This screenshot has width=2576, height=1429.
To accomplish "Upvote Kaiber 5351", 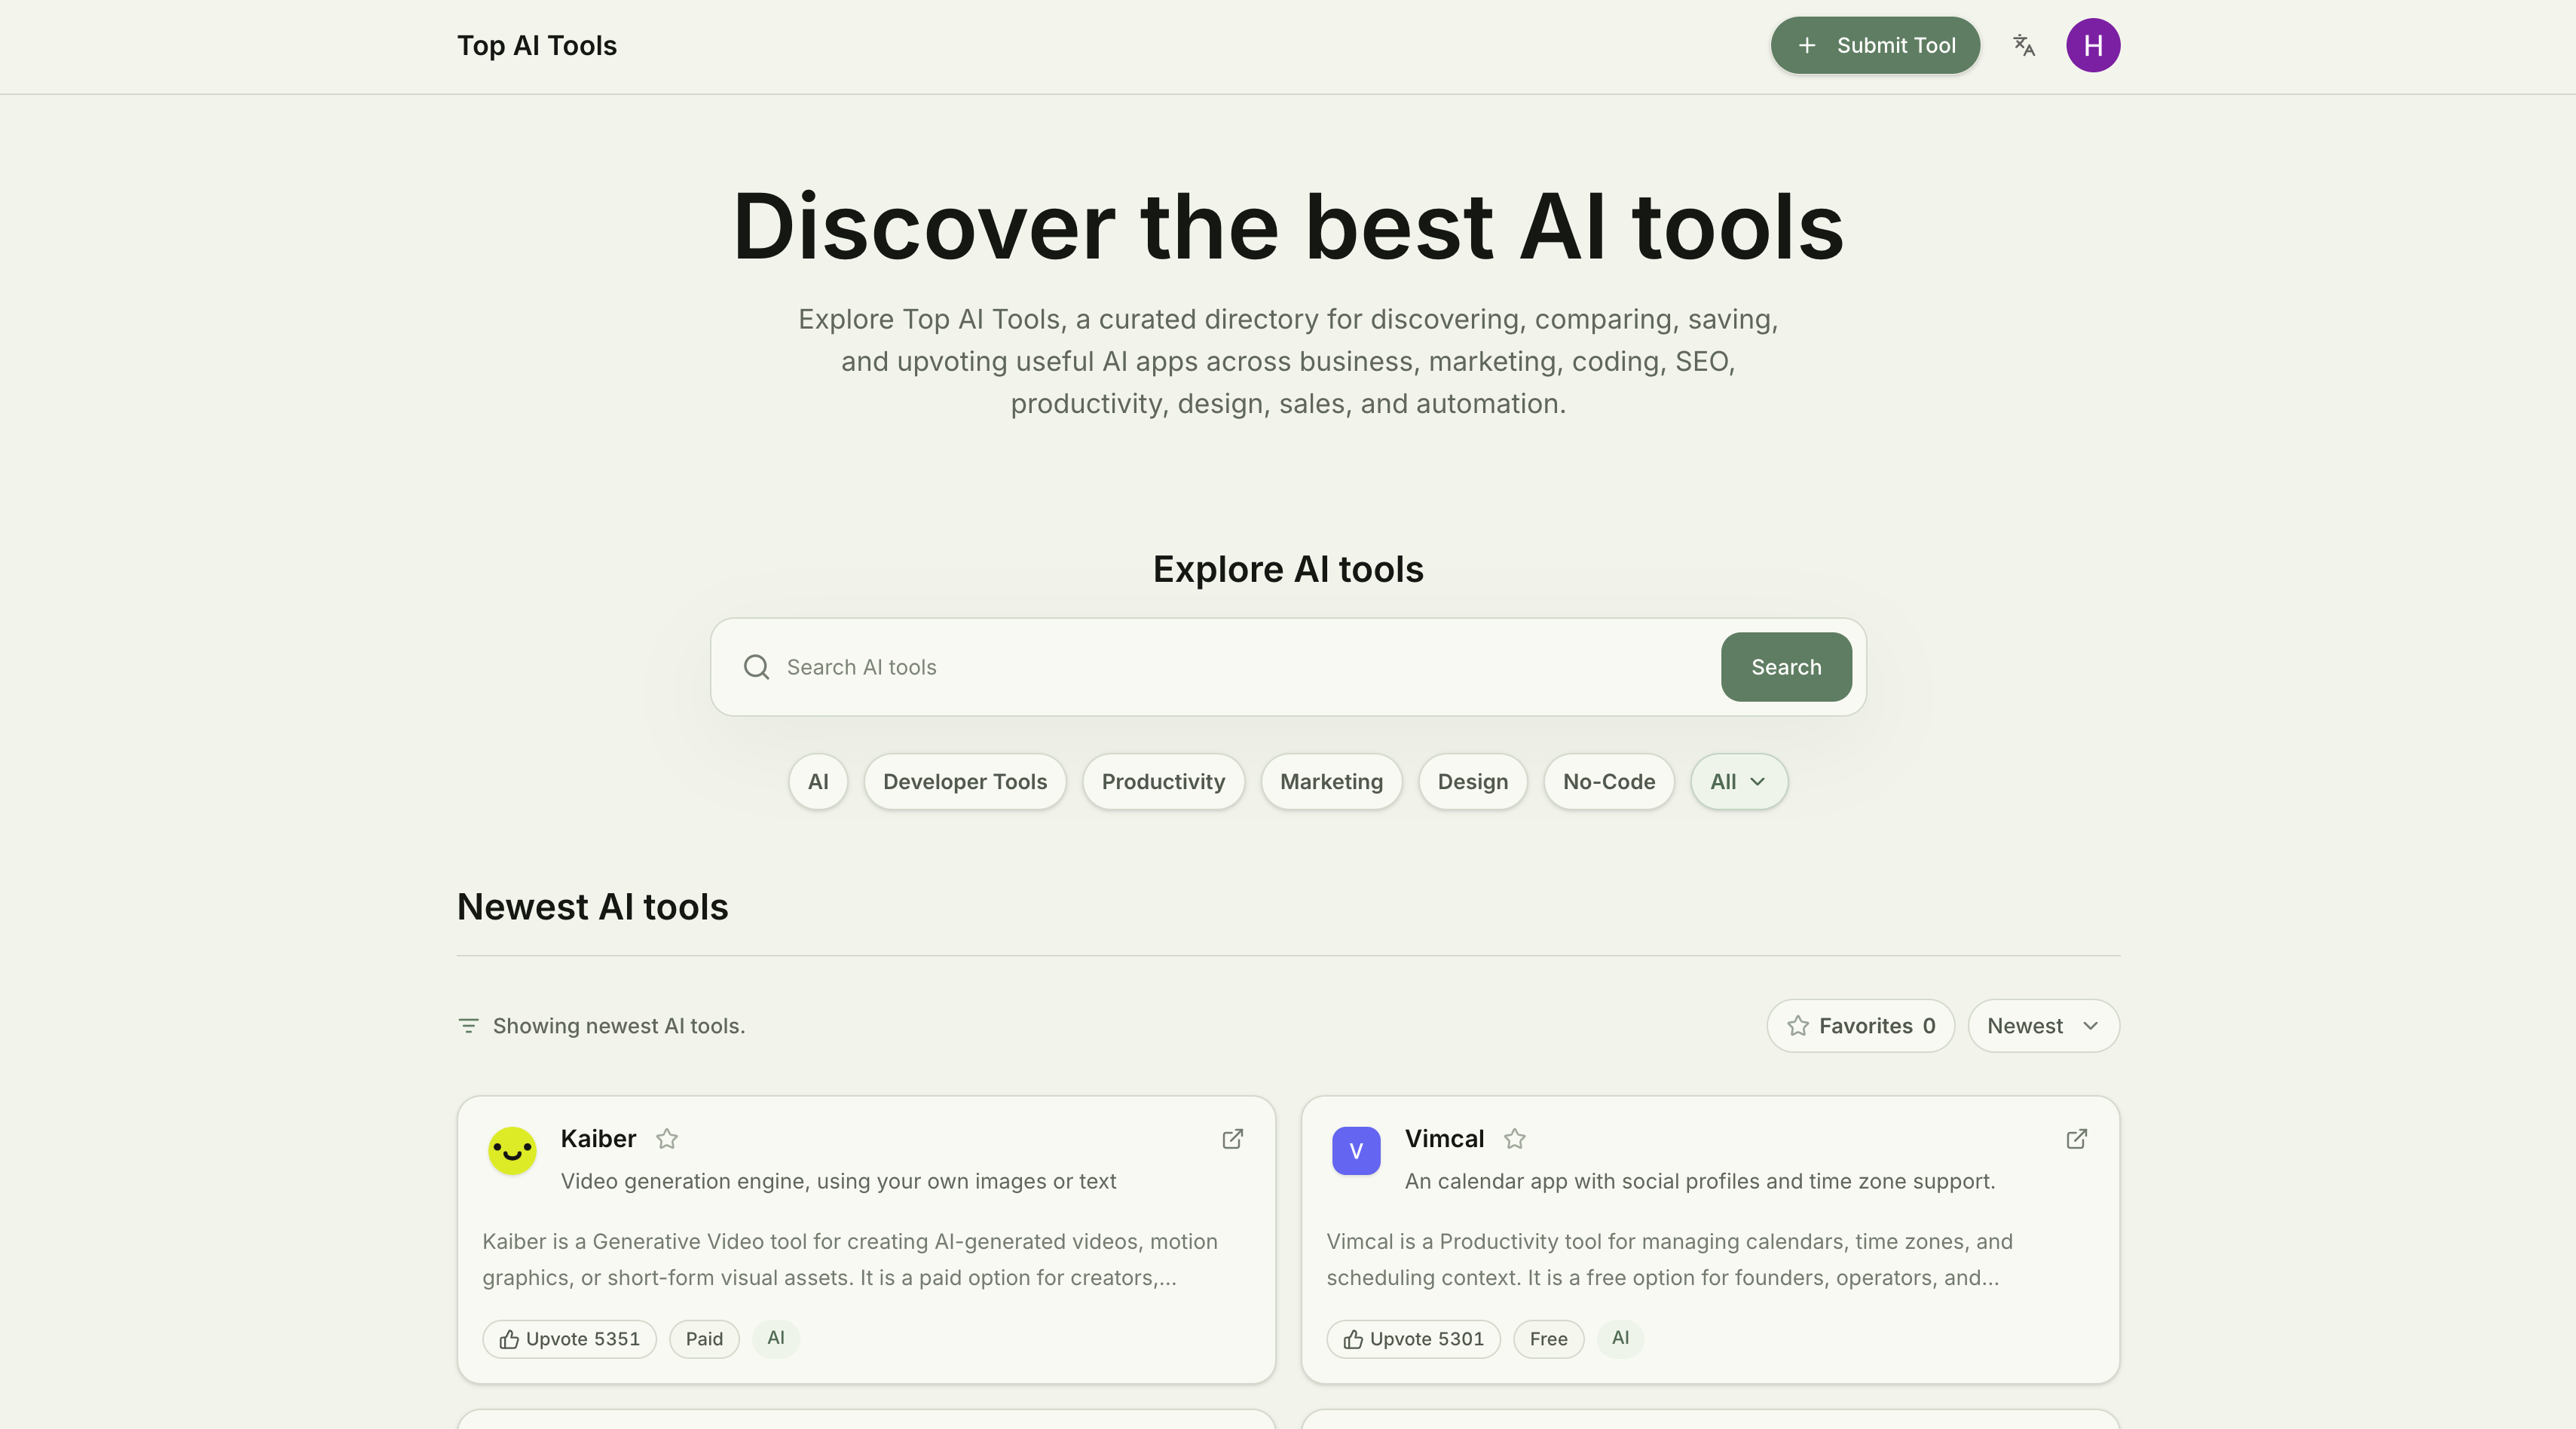I will [569, 1339].
